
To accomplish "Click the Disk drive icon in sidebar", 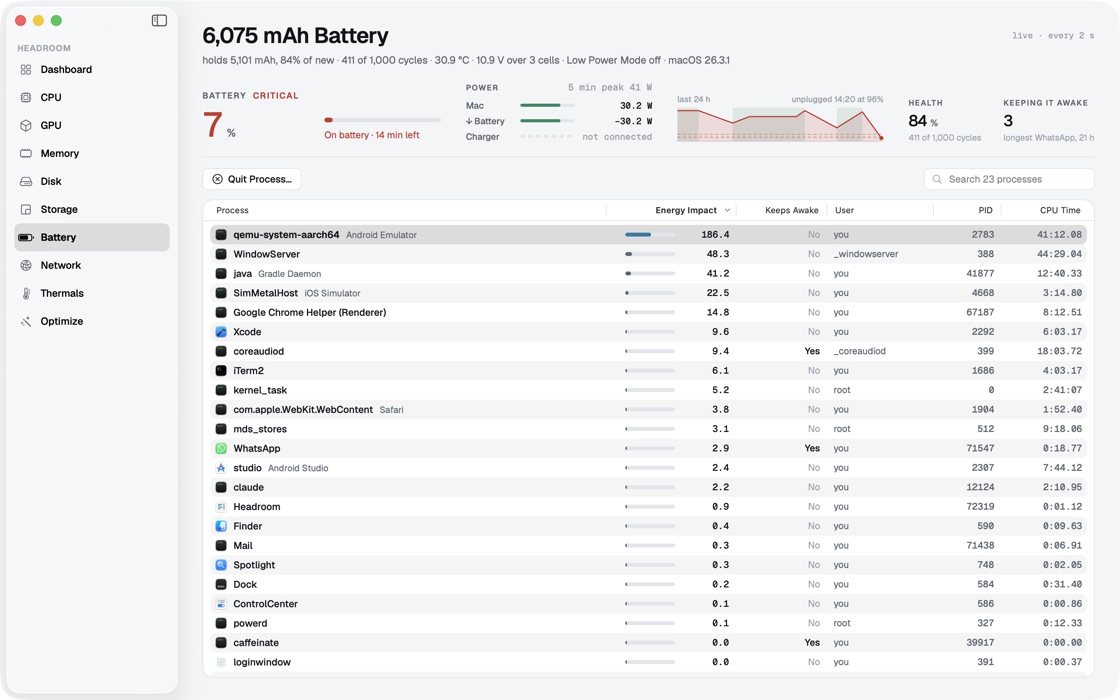I will click(x=26, y=181).
